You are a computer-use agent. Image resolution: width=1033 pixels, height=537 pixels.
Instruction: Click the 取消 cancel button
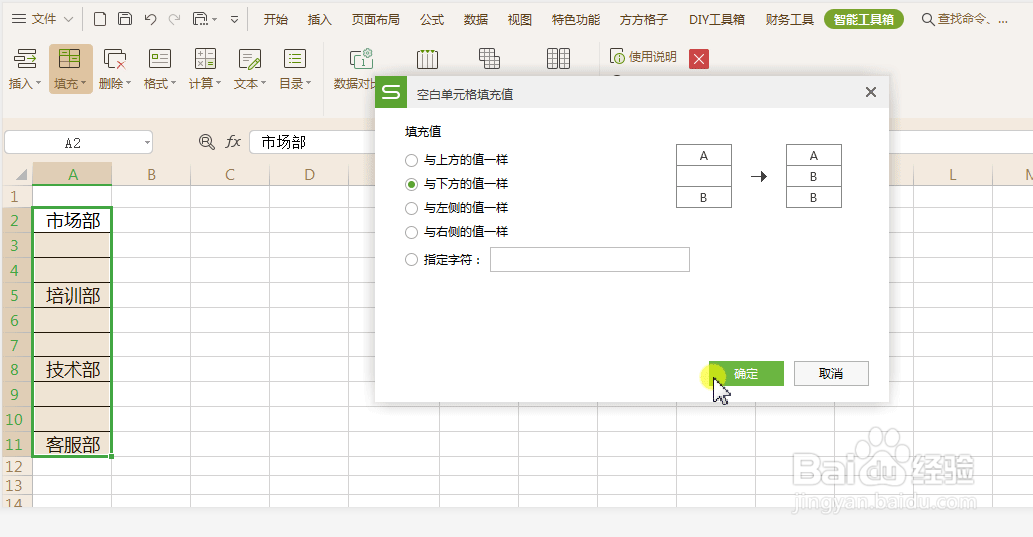(831, 374)
